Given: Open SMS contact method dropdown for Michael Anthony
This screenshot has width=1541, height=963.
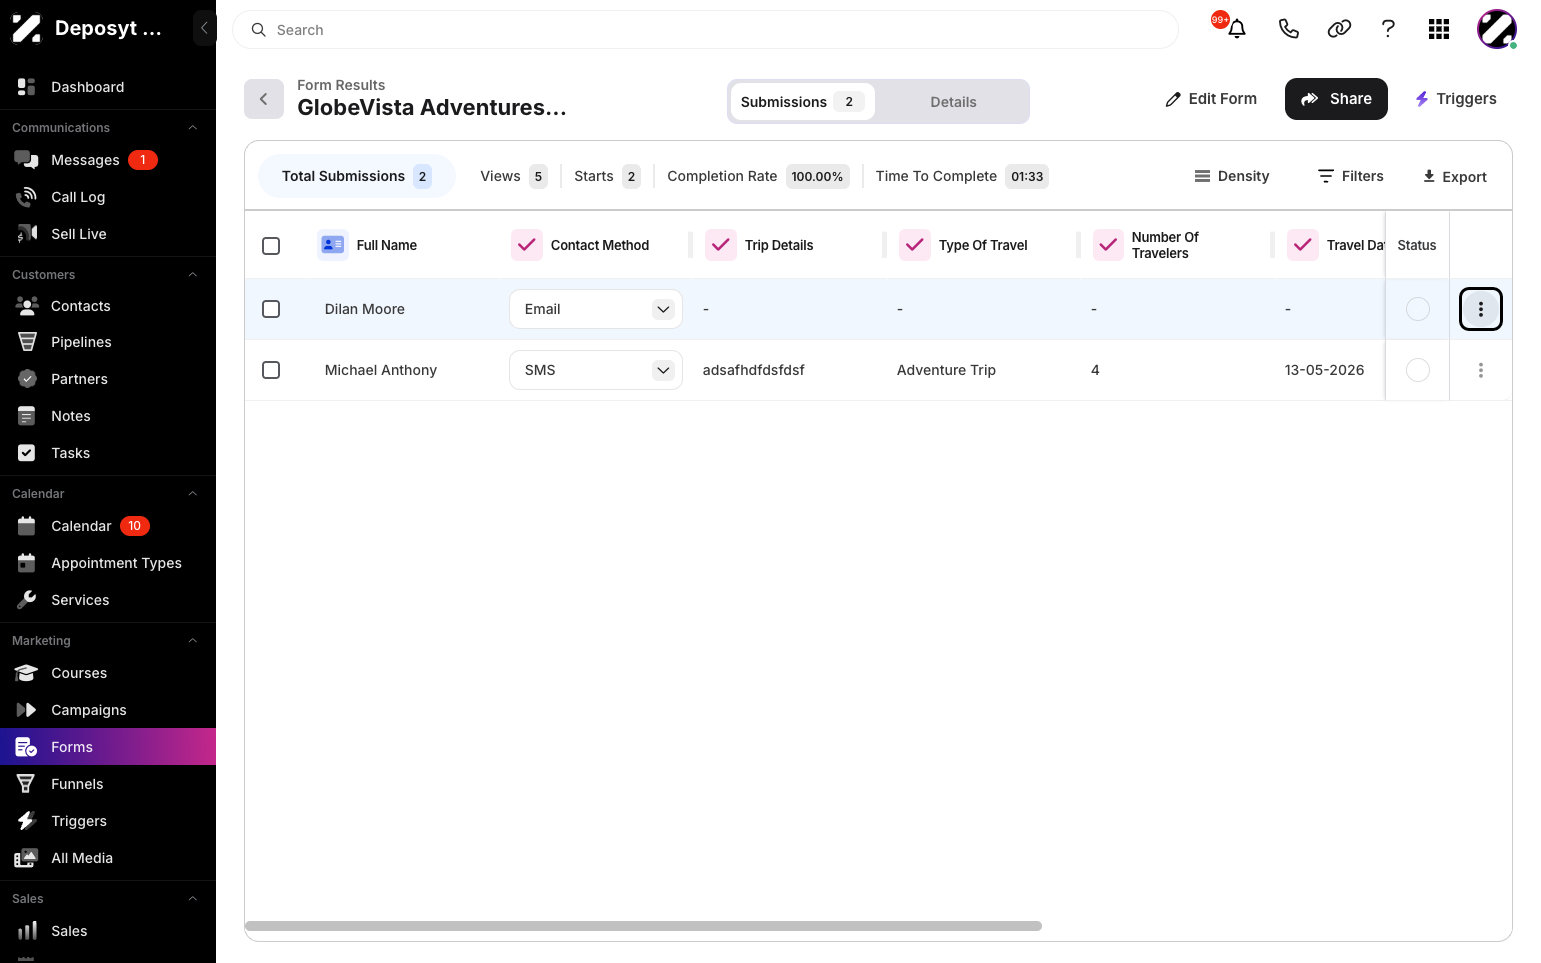Looking at the screenshot, I should (x=596, y=370).
